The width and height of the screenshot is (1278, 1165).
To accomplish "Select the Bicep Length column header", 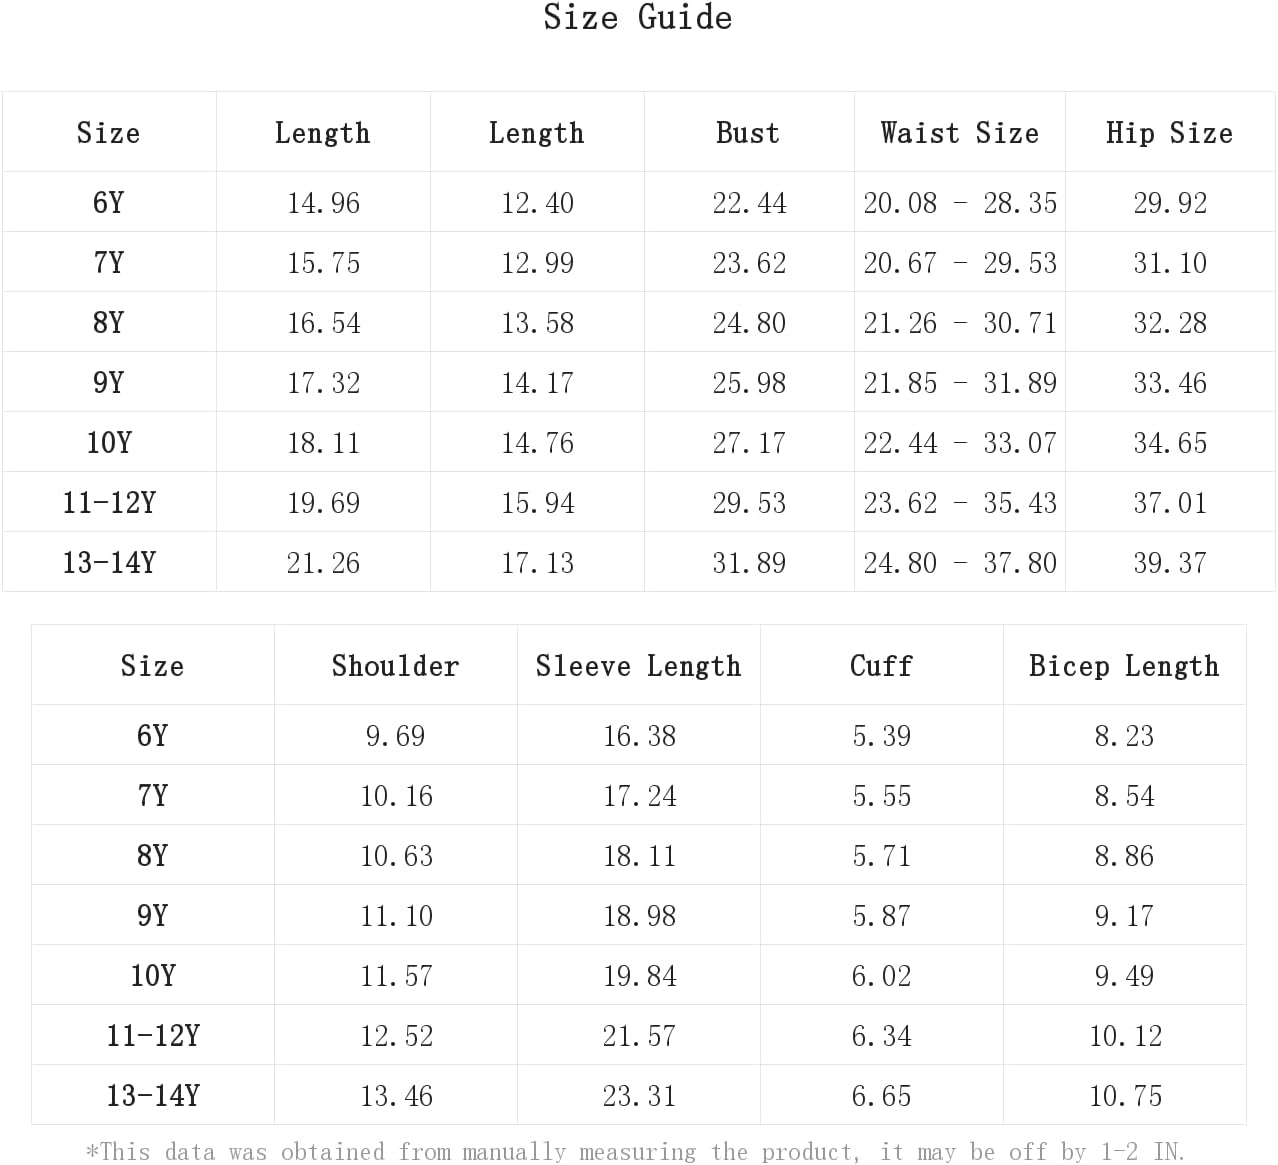I will (1124, 666).
